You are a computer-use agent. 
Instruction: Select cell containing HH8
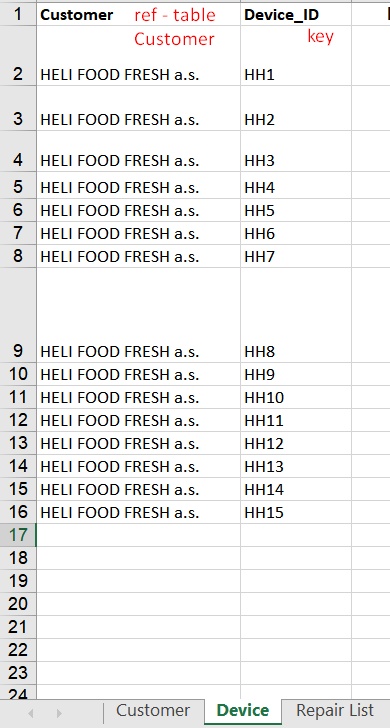pyautogui.click(x=296, y=315)
